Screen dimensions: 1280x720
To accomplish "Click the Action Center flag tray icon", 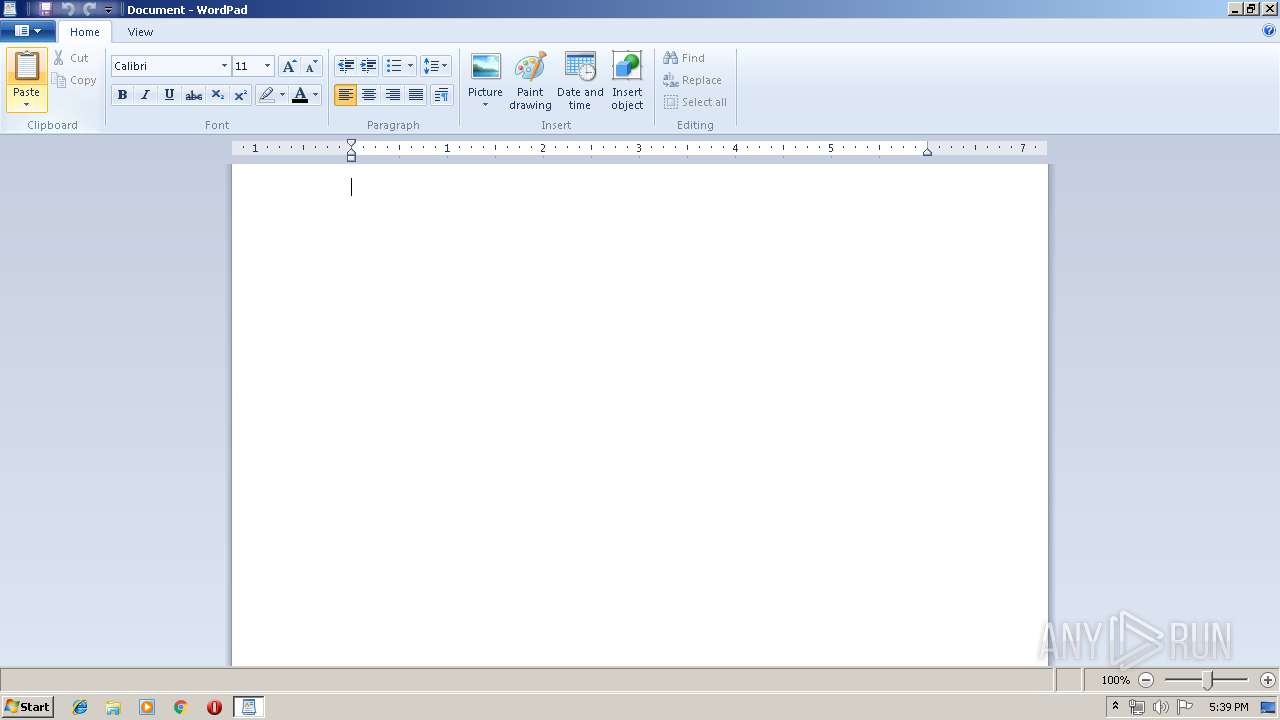I will (1185, 707).
